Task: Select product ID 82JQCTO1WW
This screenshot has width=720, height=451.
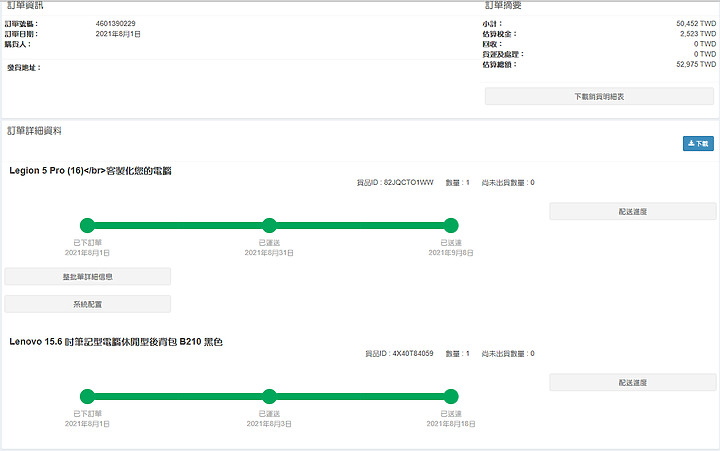Action: pyautogui.click(x=409, y=182)
